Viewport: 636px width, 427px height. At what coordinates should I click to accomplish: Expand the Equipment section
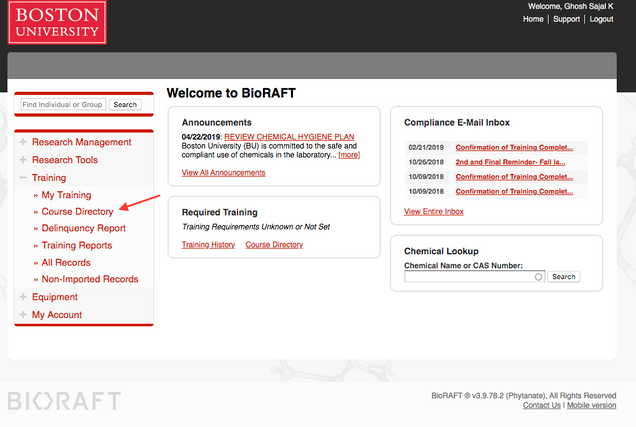pyautogui.click(x=23, y=297)
